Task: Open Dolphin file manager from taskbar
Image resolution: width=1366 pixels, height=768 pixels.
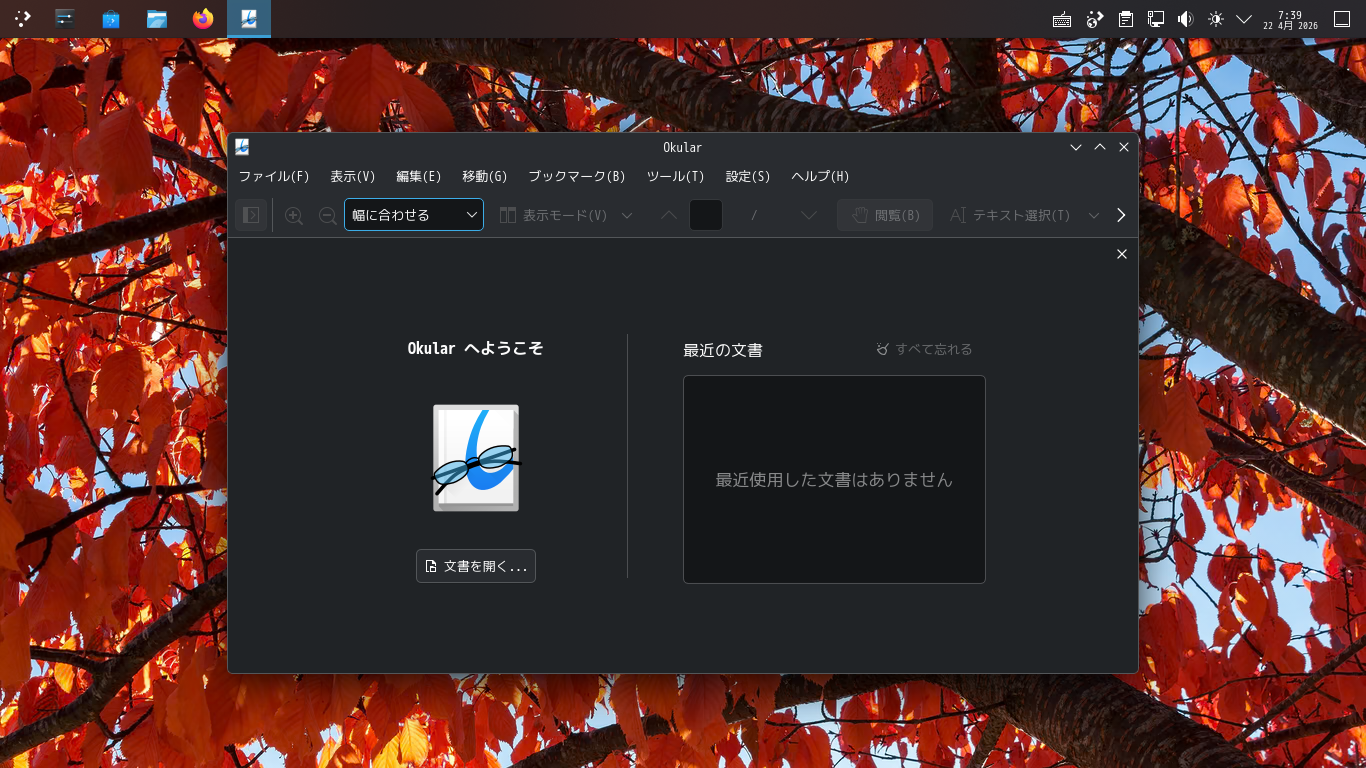Action: tap(157, 18)
